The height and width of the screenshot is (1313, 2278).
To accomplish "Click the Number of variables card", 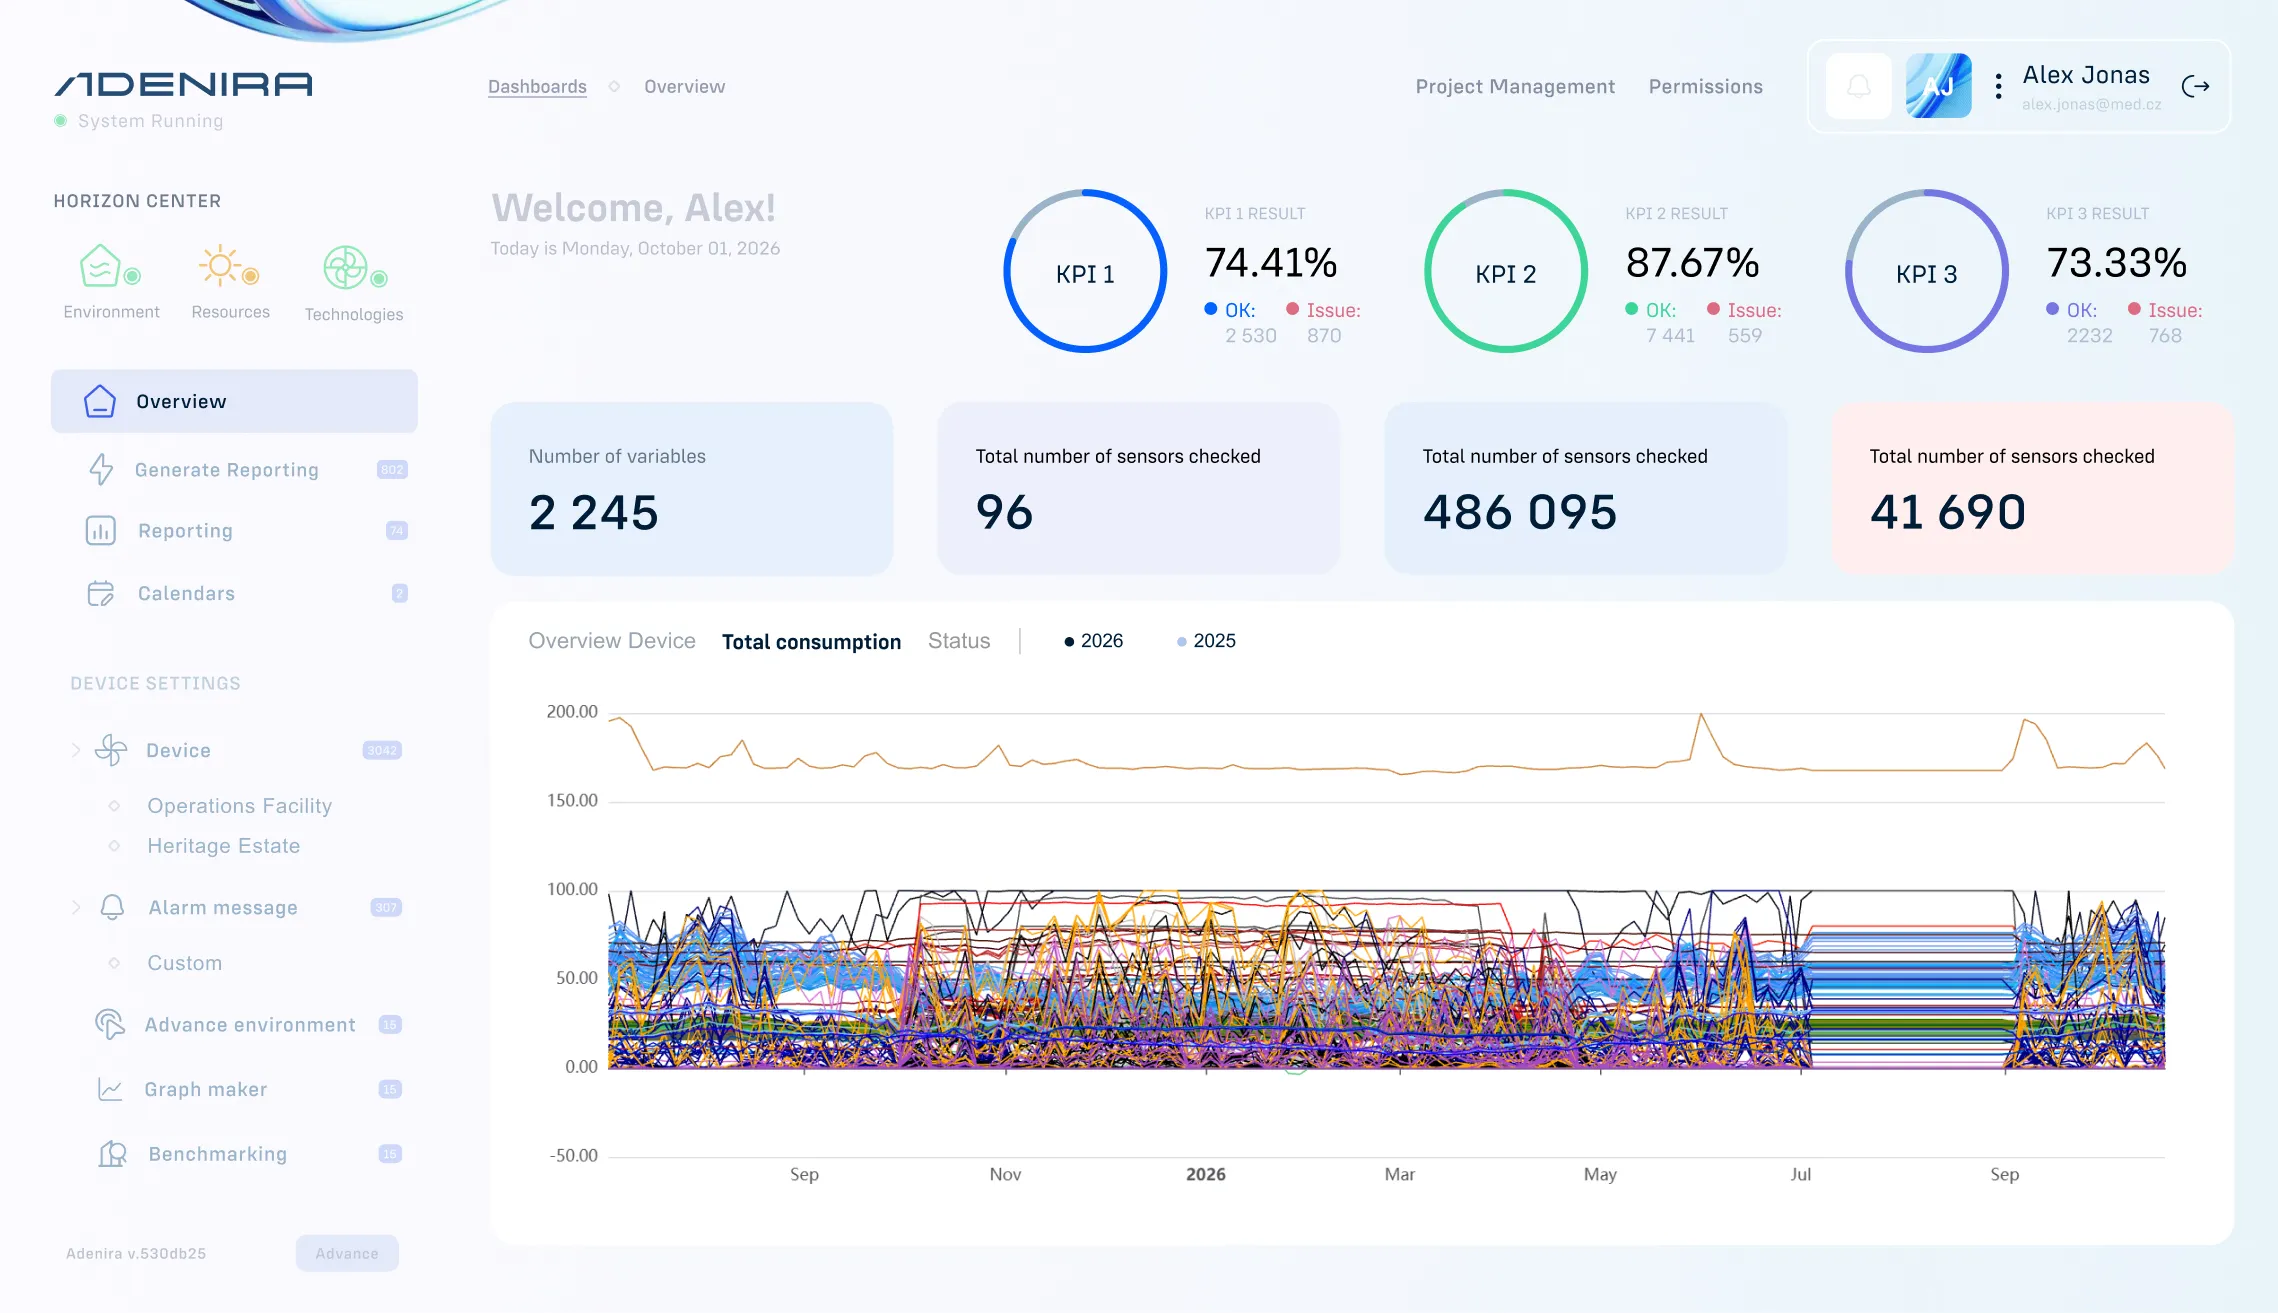I will [691, 488].
